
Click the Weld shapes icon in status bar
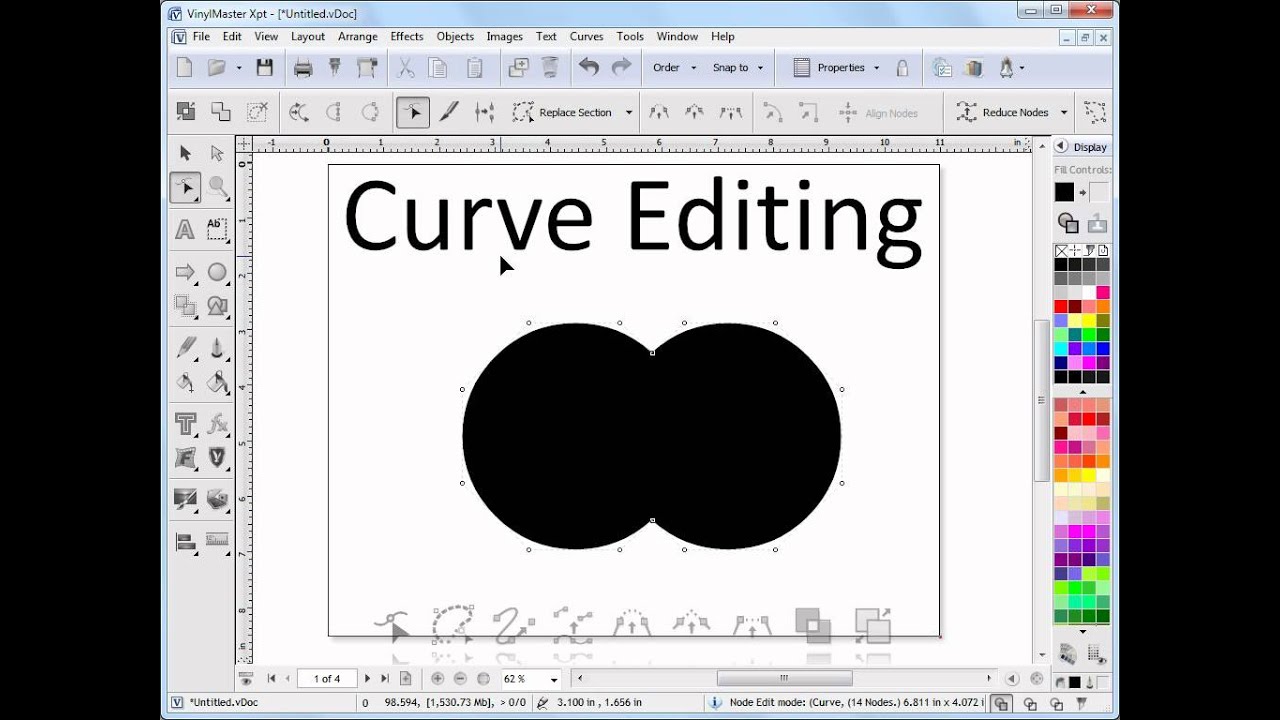pos(1001,703)
